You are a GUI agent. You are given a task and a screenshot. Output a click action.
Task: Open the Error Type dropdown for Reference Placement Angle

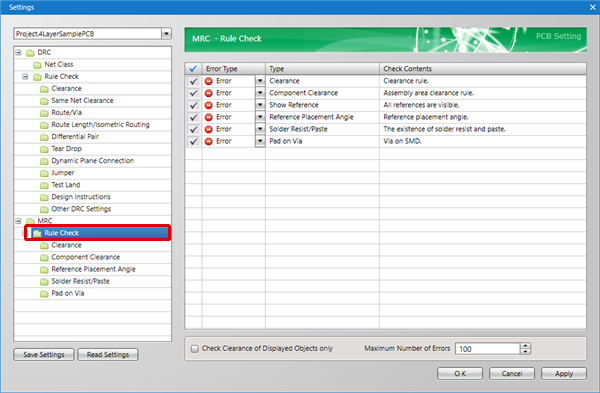pos(260,117)
